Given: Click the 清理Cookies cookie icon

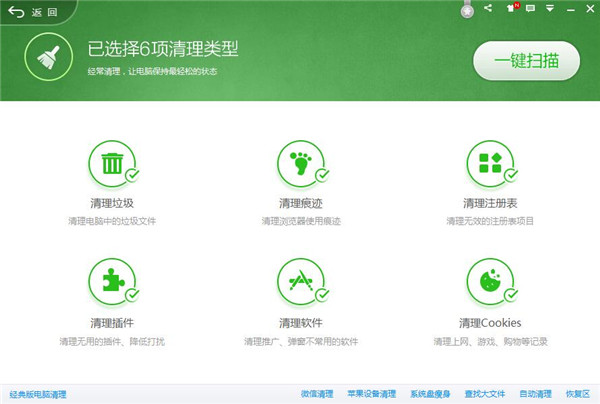Looking at the screenshot, I should pos(488,280).
